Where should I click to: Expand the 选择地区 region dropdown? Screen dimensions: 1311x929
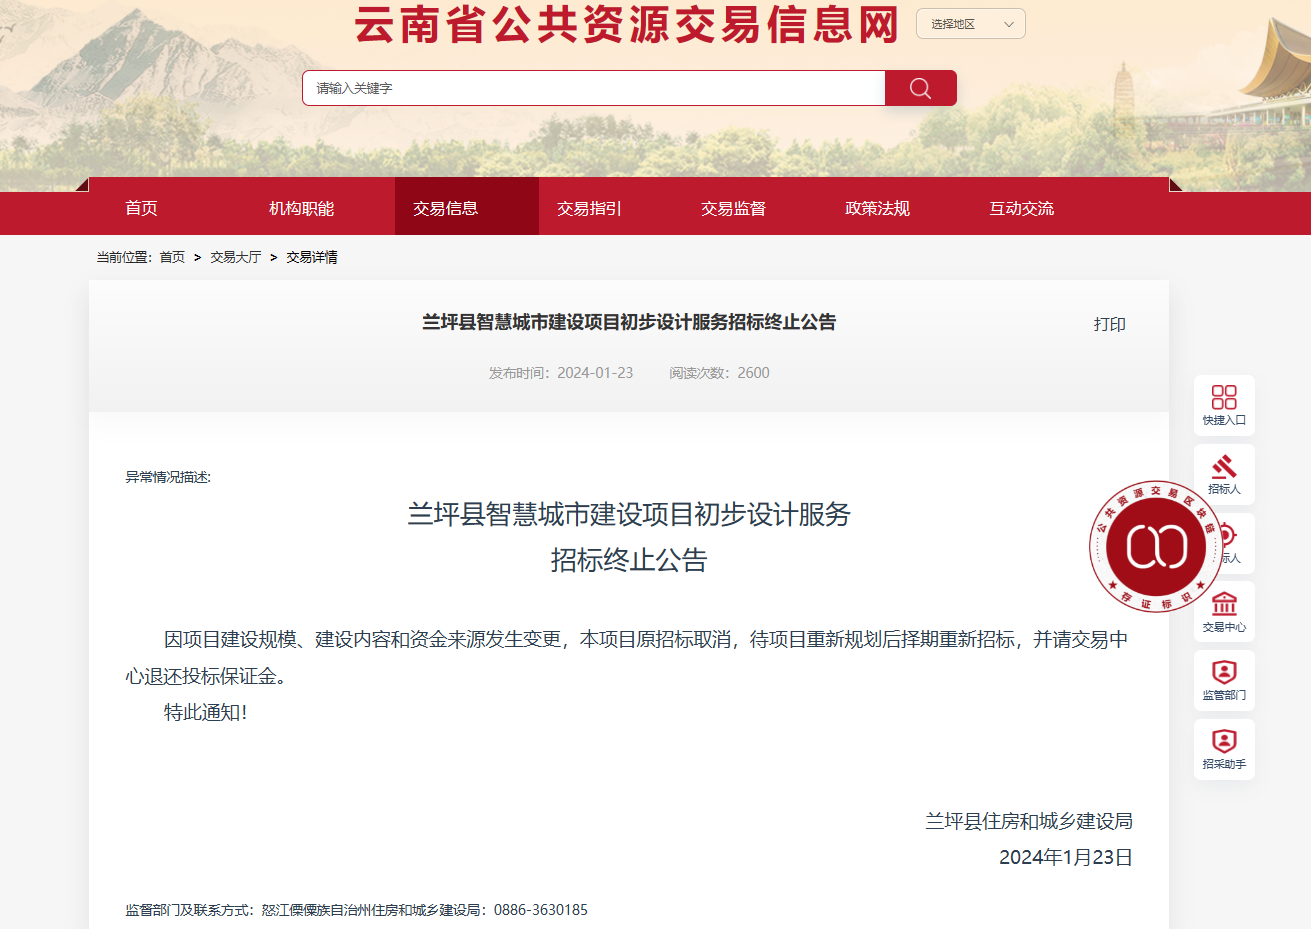(970, 24)
